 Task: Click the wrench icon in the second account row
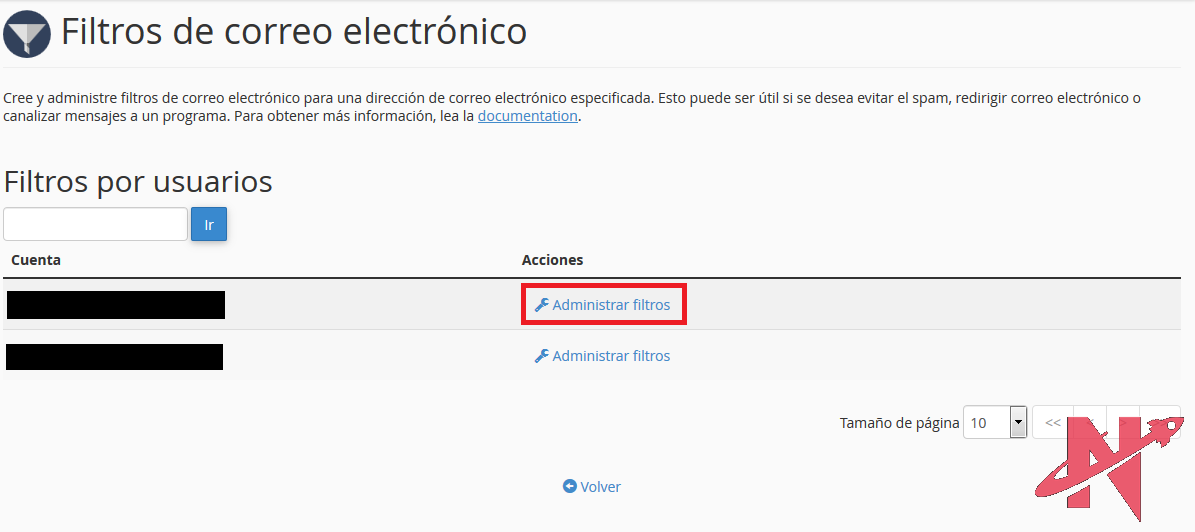click(541, 356)
